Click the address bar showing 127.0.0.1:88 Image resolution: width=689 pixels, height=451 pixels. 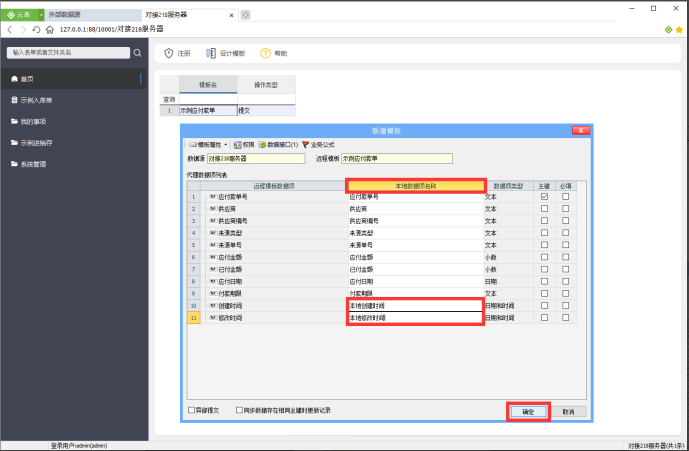coord(112,29)
